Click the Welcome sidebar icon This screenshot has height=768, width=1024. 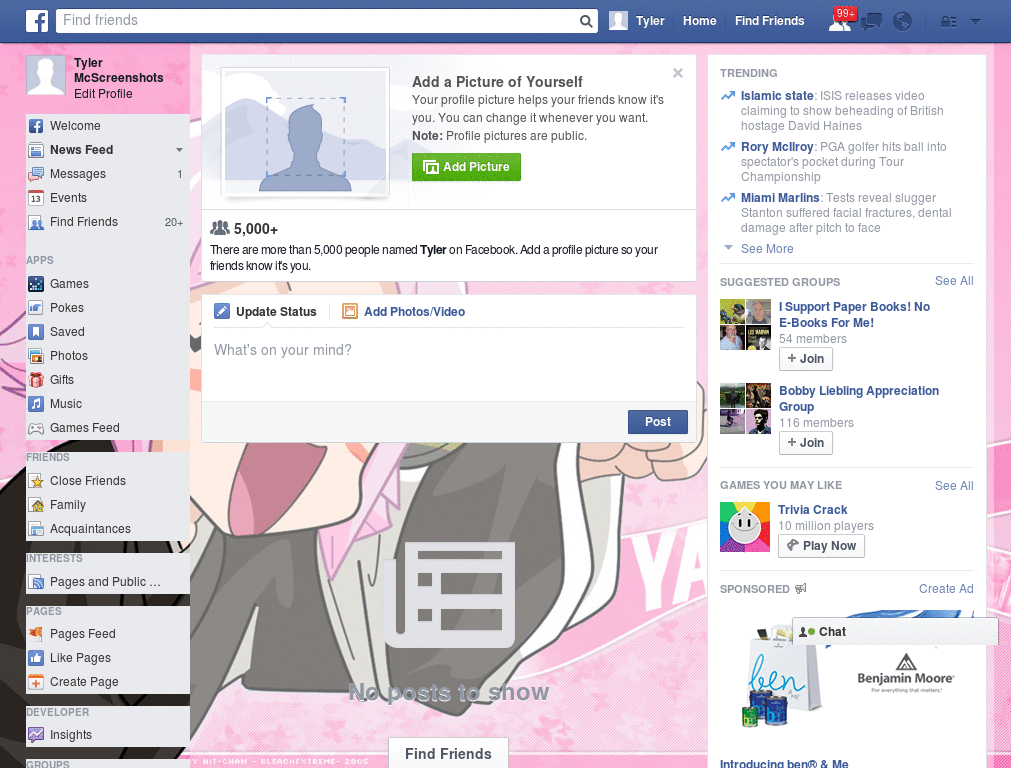[36, 126]
